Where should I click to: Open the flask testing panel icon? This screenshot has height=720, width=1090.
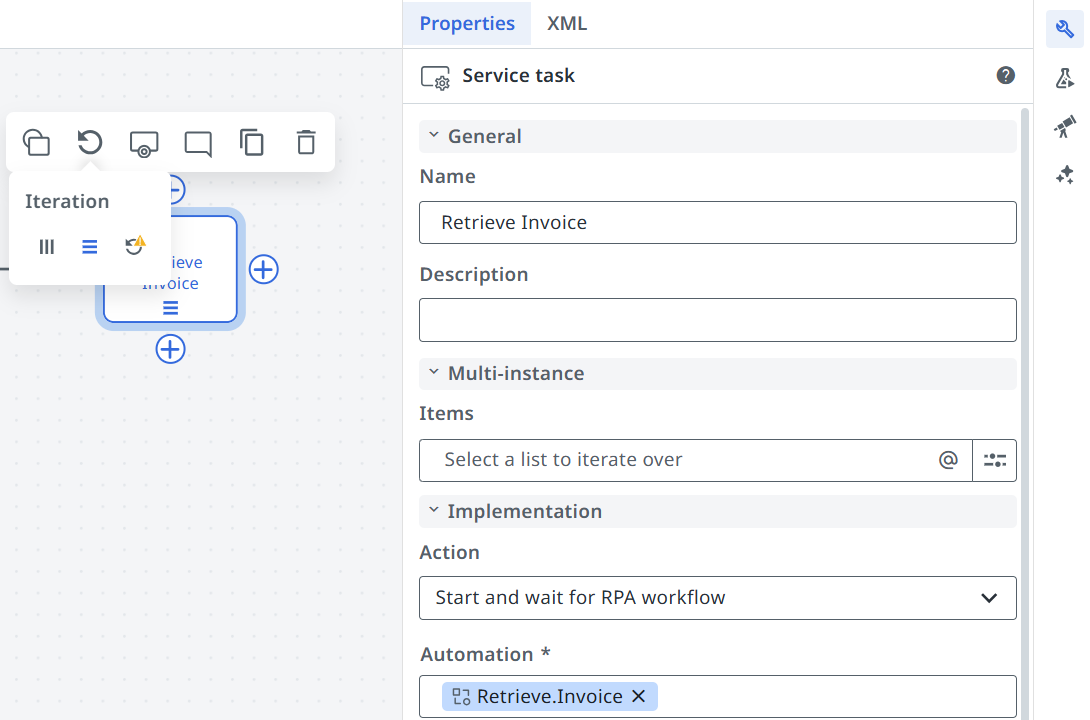pos(1064,78)
